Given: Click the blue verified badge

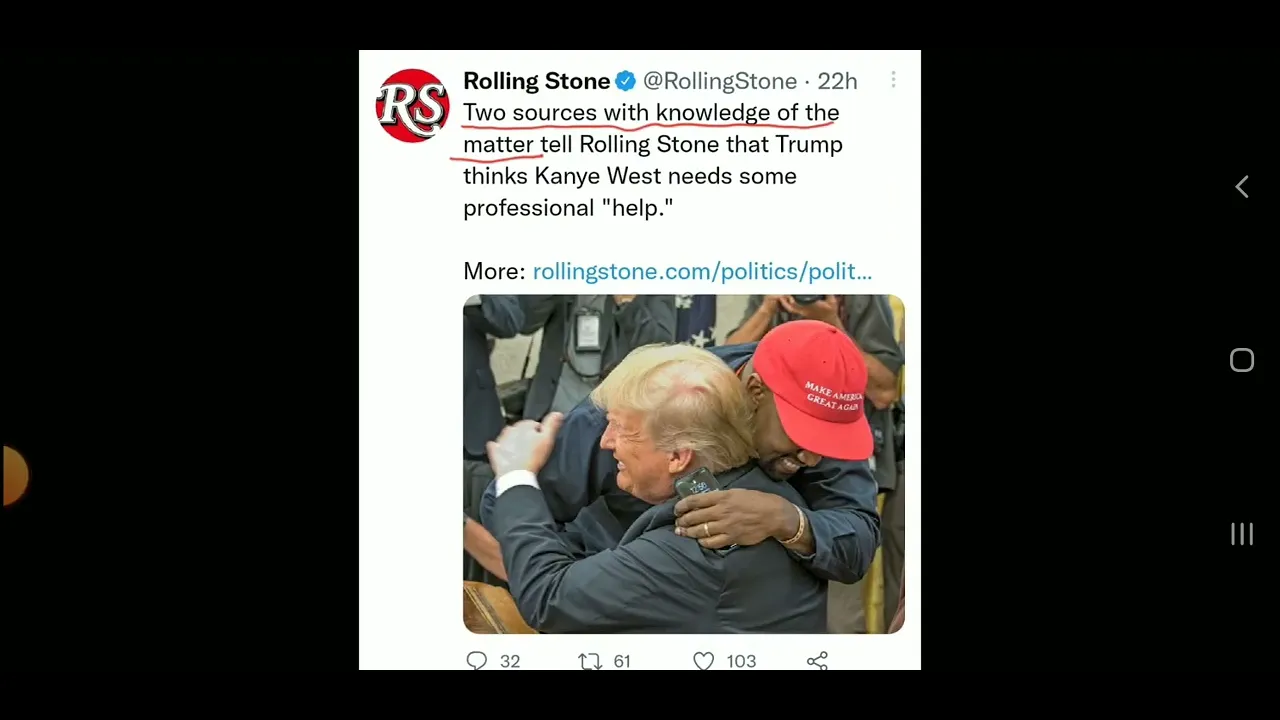Looking at the screenshot, I should 626,81.
